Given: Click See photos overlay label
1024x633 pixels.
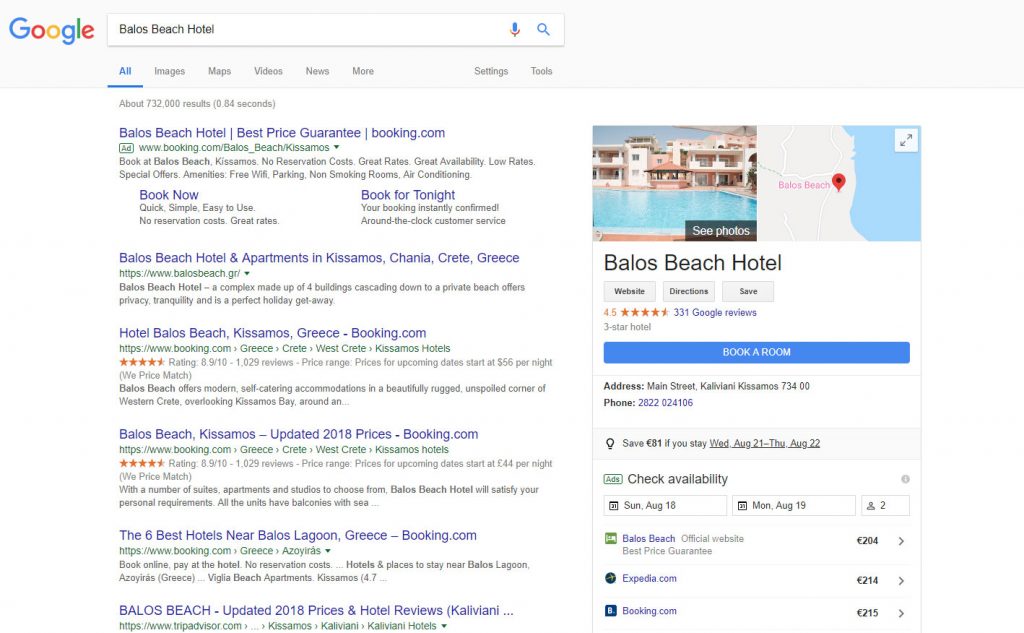Looking at the screenshot, I should (x=721, y=231).
